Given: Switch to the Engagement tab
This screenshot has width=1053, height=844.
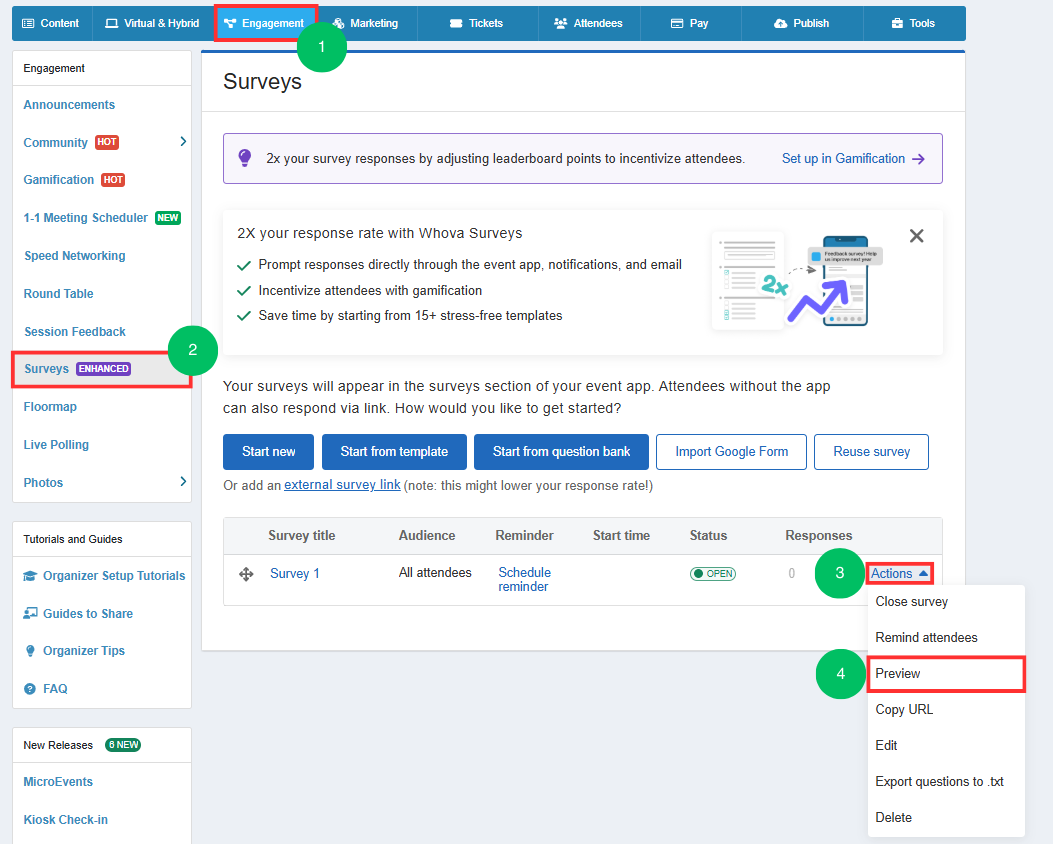Looking at the screenshot, I should point(265,24).
